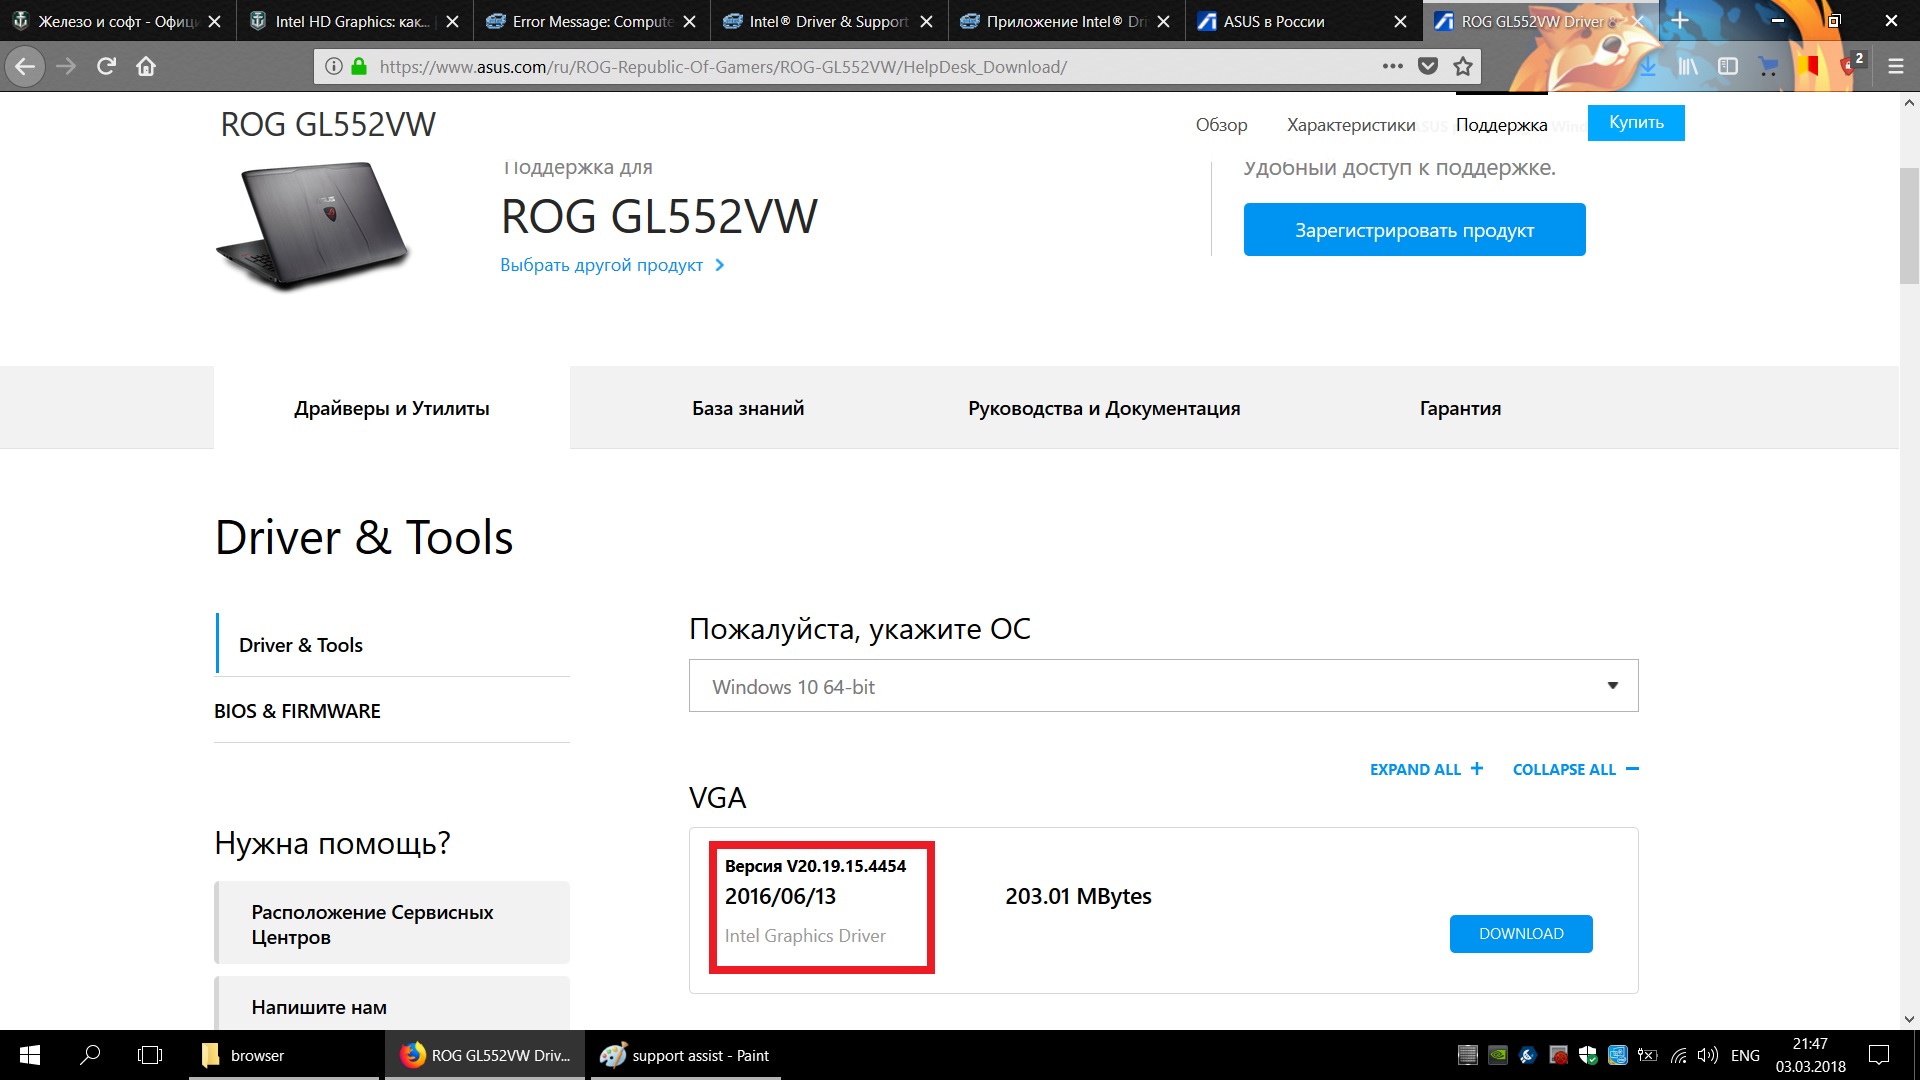Screen dimensions: 1920x1080
Task: Switch to 'Intel Driver & Support' tab
Action: point(829,21)
